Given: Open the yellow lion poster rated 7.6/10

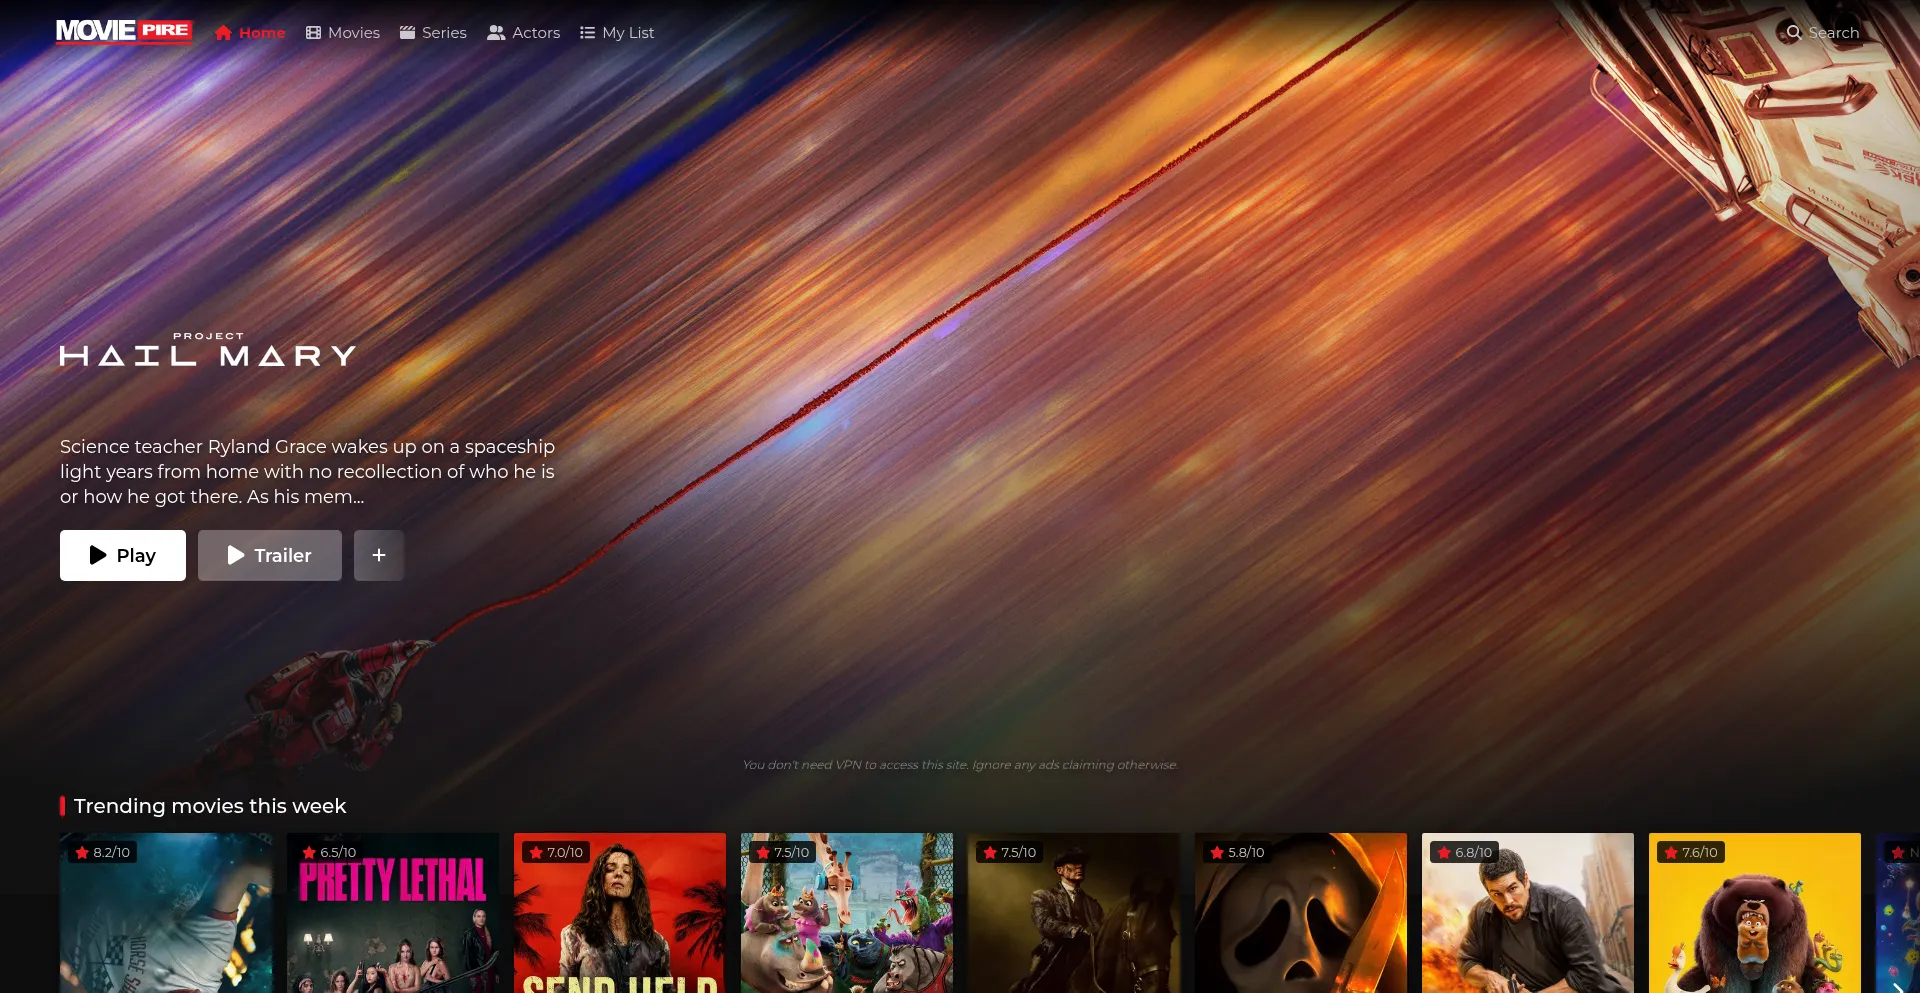Looking at the screenshot, I should (1755, 913).
